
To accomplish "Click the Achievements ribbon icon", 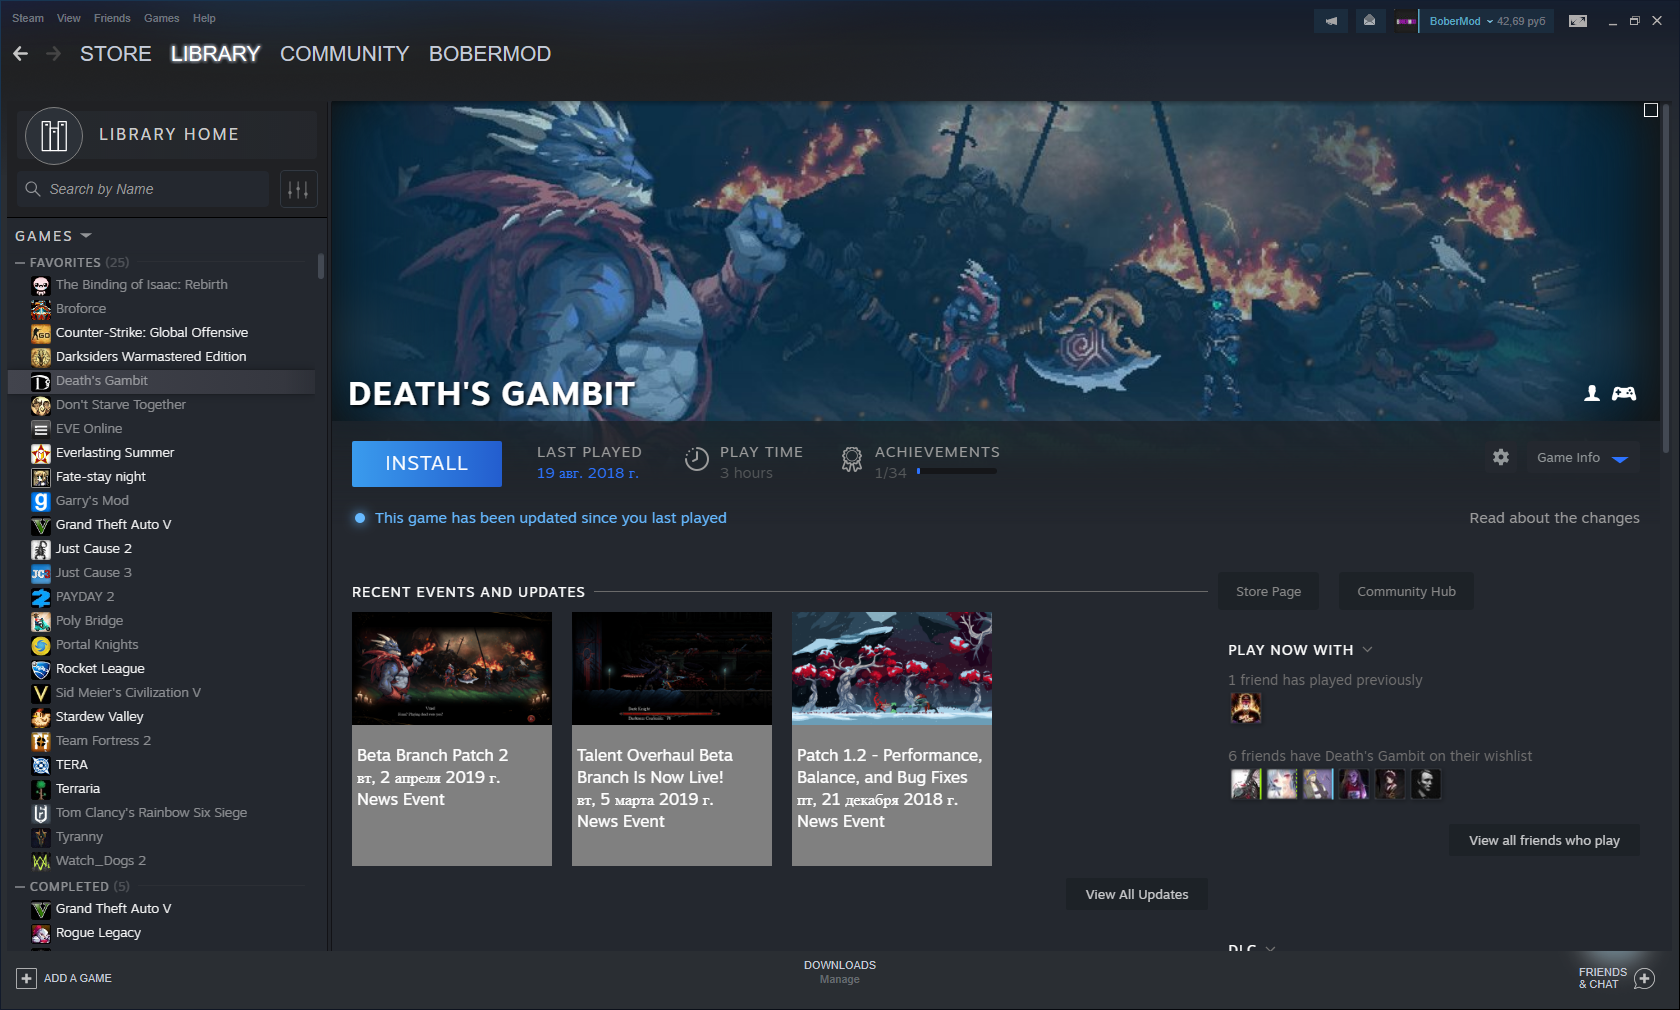I will 852,459.
